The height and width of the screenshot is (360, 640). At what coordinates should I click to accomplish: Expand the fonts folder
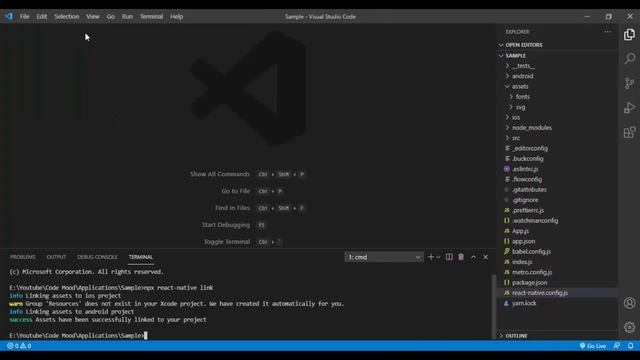(558, 97)
